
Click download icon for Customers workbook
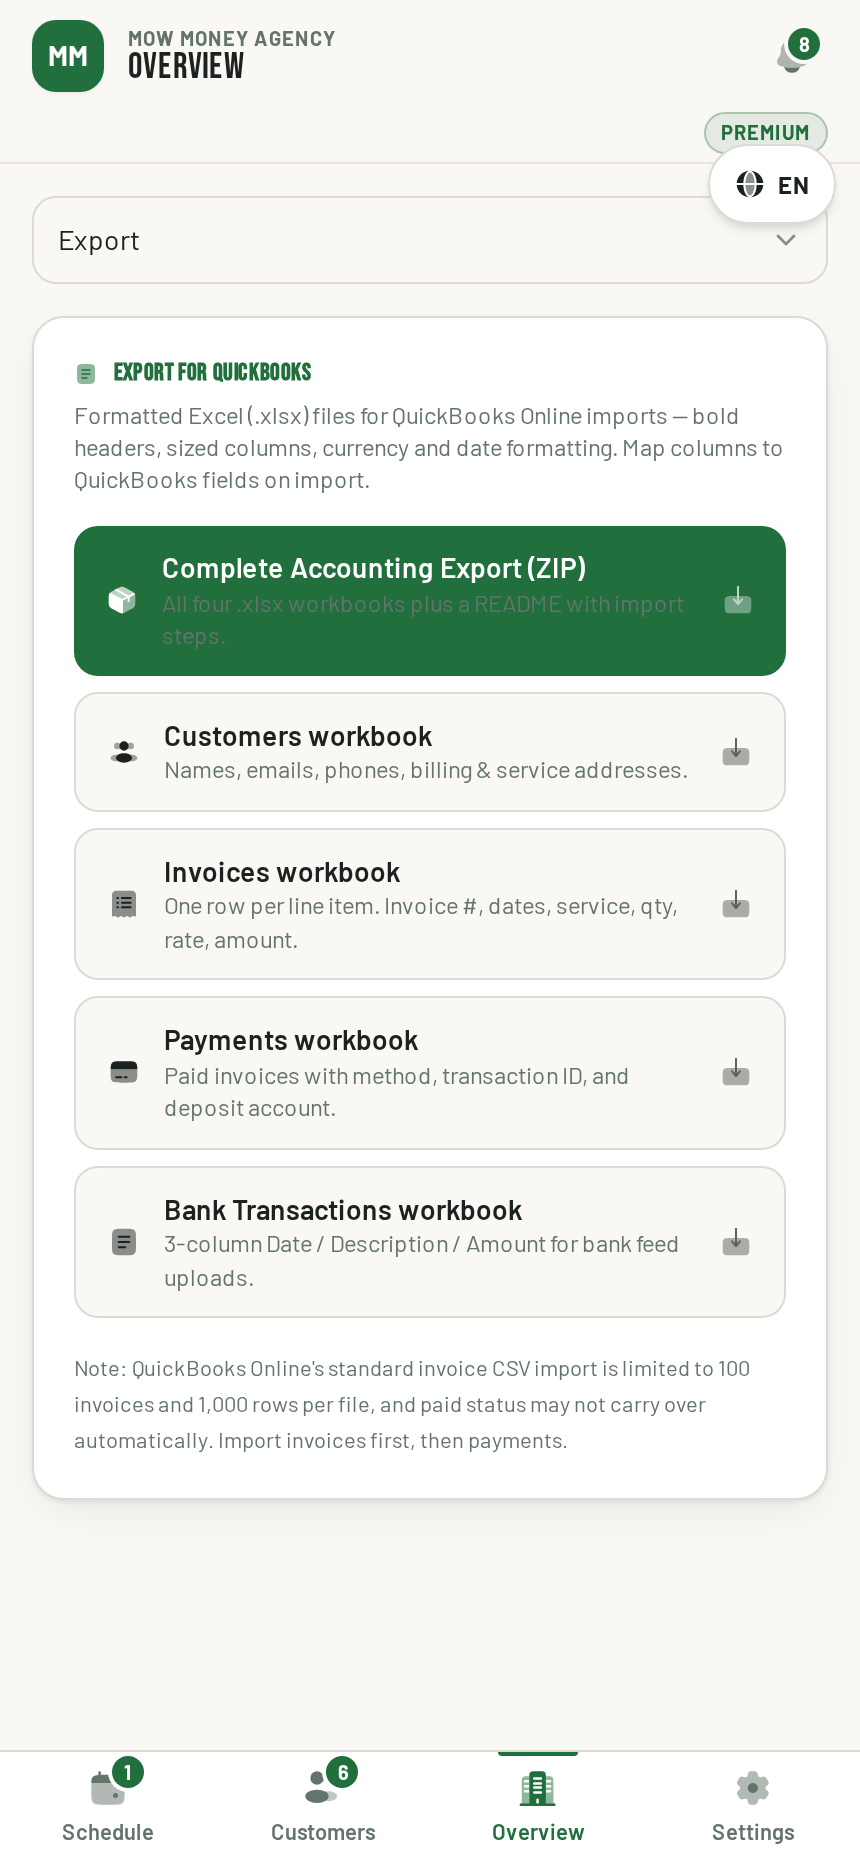point(736,752)
